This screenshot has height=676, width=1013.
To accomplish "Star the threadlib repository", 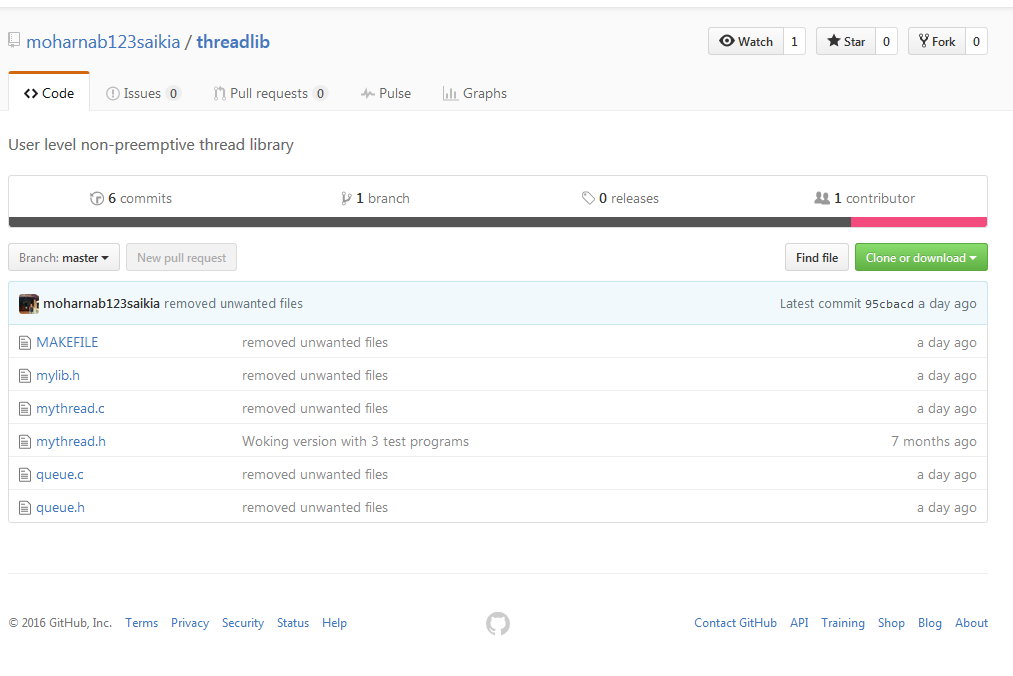I will [x=846, y=41].
